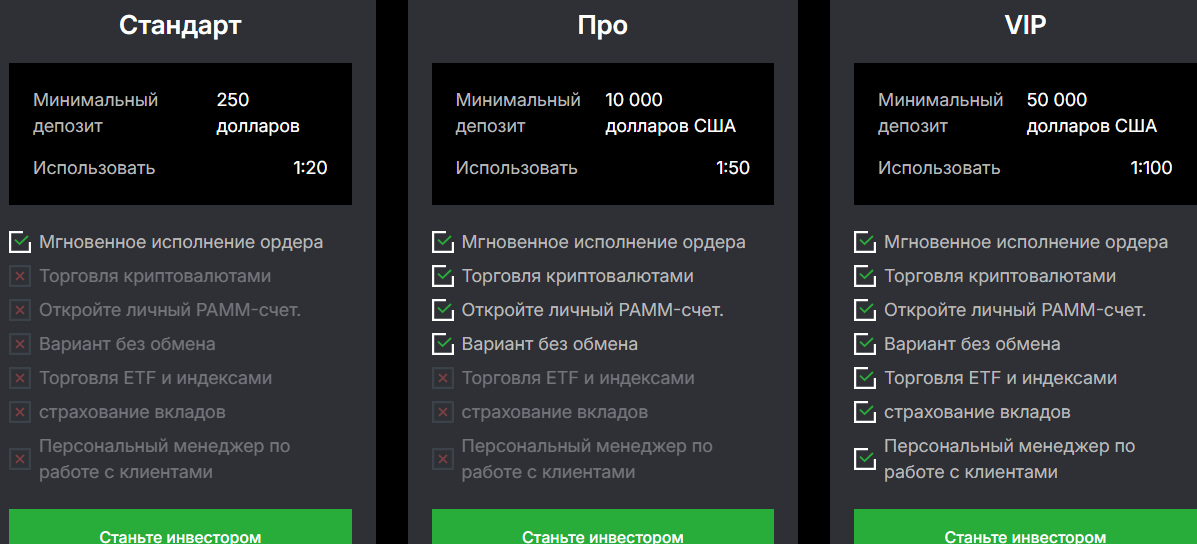Click Станьте инвестором button under Про plan
The width and height of the screenshot is (1197, 544).
[603, 527]
